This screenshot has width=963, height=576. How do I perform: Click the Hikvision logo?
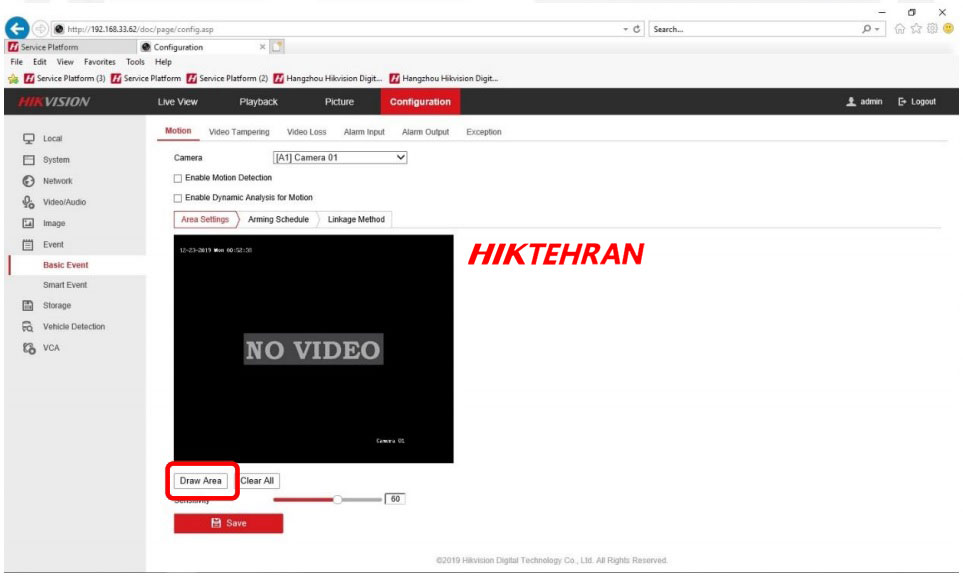[54, 102]
